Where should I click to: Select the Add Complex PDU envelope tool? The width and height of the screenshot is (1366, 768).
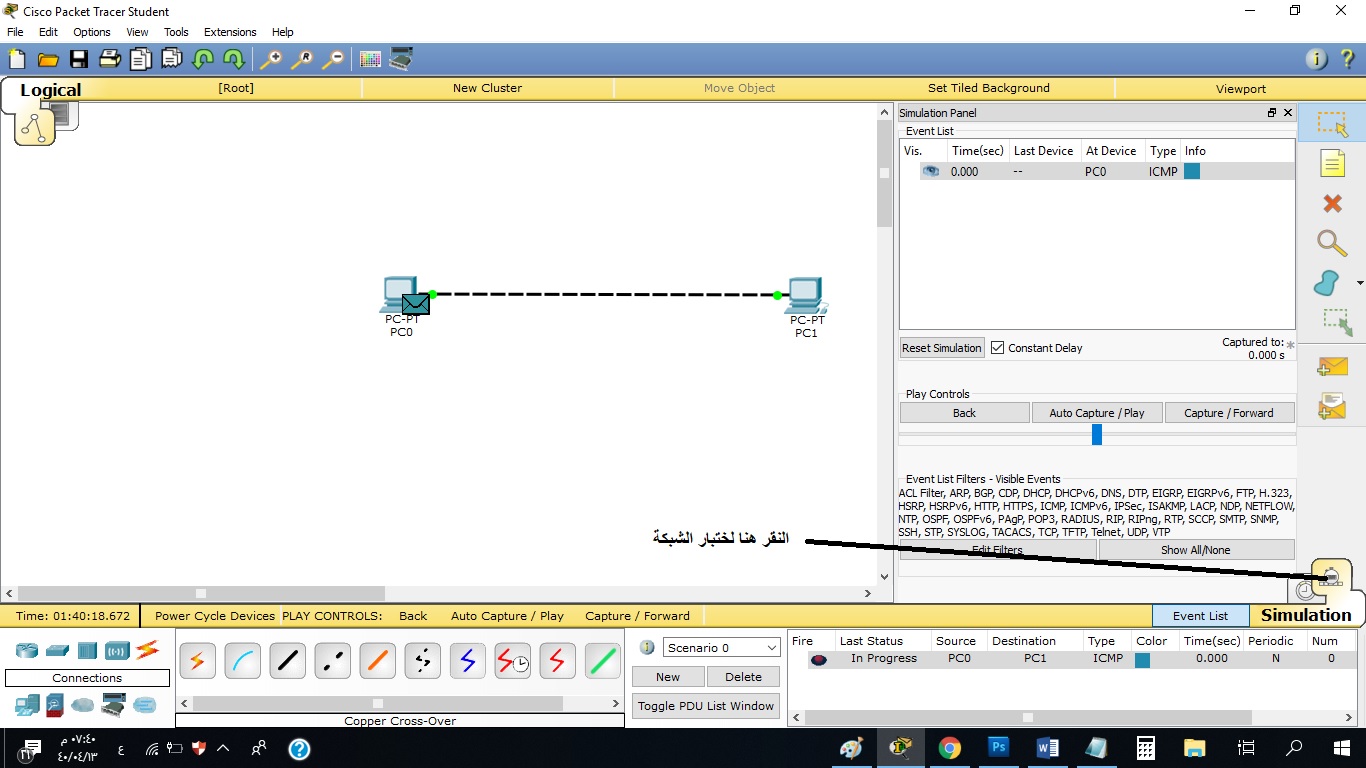click(1332, 407)
